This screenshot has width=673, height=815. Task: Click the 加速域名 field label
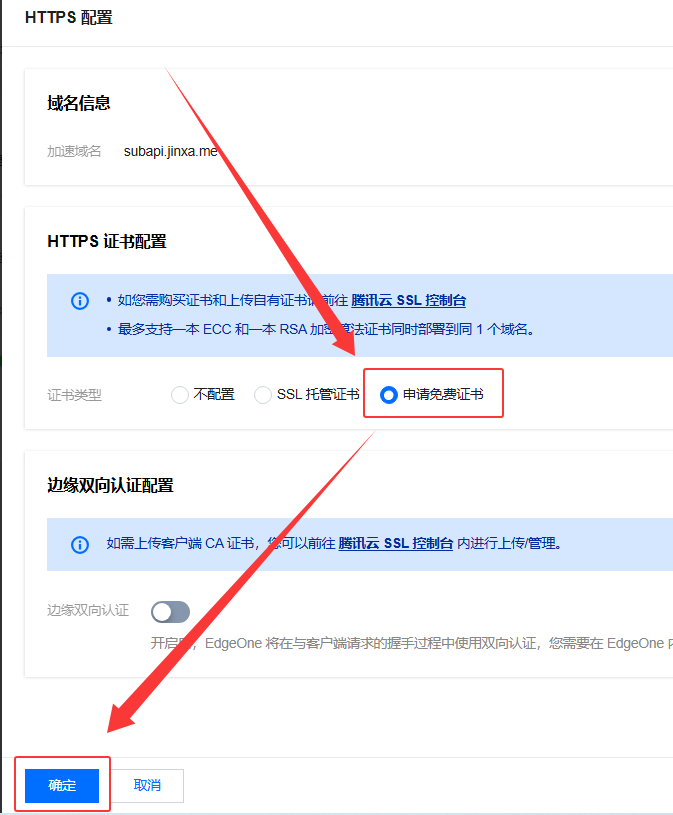point(74,152)
